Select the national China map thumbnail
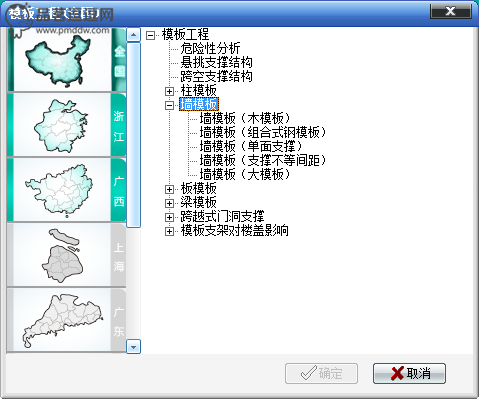Image resolution: width=479 pixels, height=399 pixels. click(x=67, y=60)
